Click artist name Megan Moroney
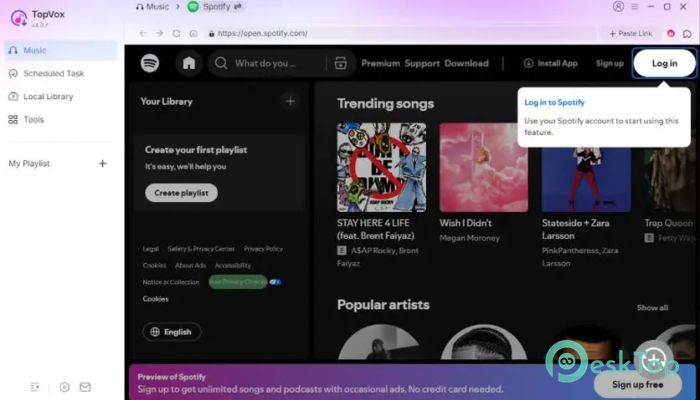Image resolution: width=700 pixels, height=400 pixels. 469,238
